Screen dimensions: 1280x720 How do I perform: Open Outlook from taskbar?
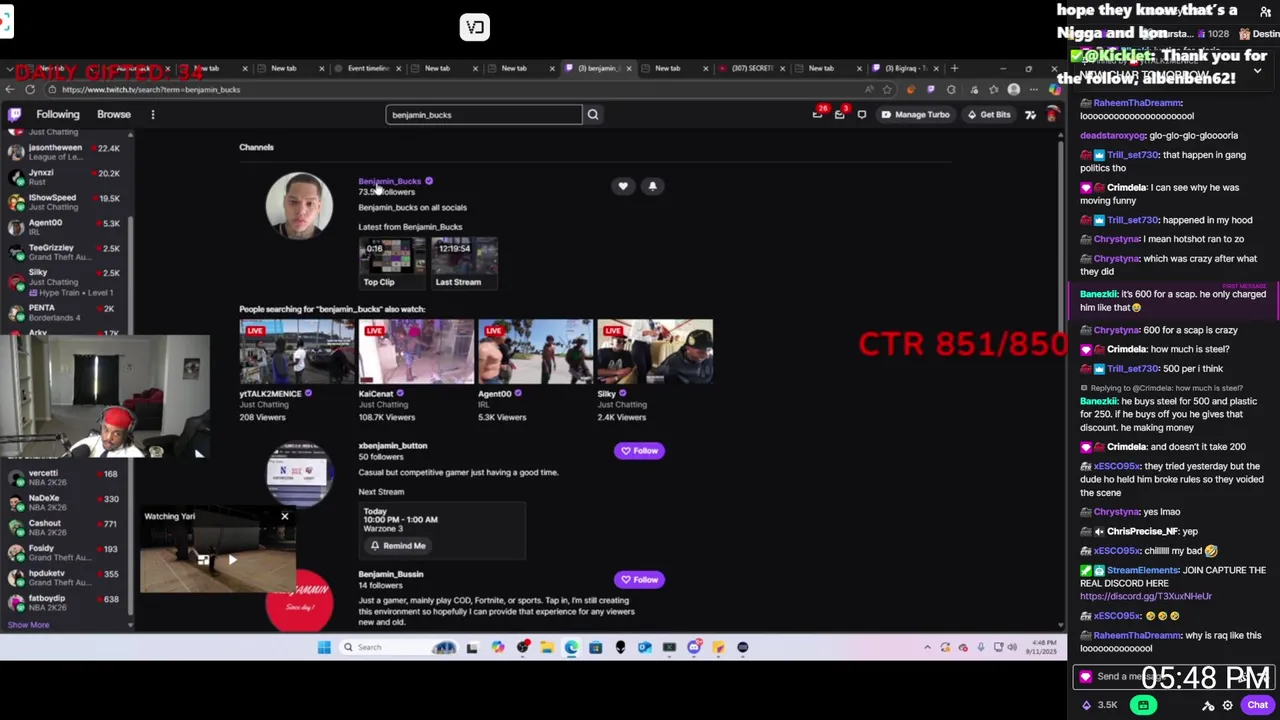coord(645,647)
